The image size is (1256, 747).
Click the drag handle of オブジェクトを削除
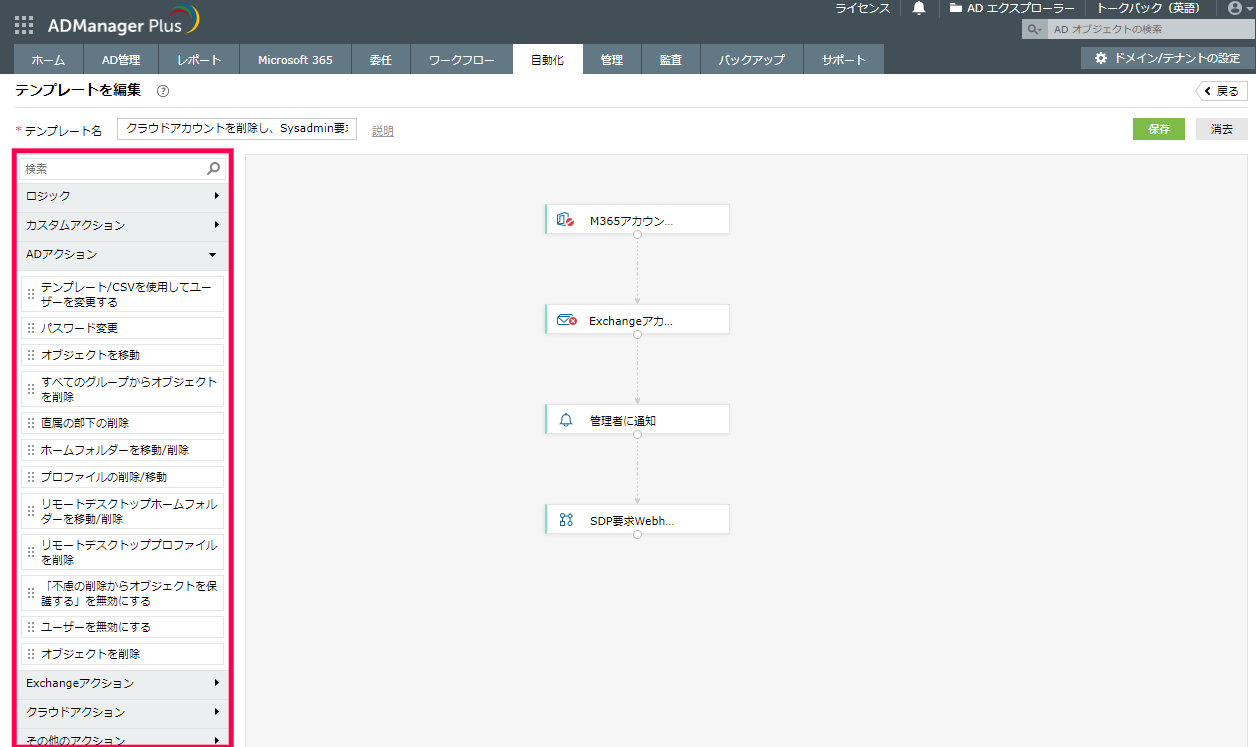[31, 654]
